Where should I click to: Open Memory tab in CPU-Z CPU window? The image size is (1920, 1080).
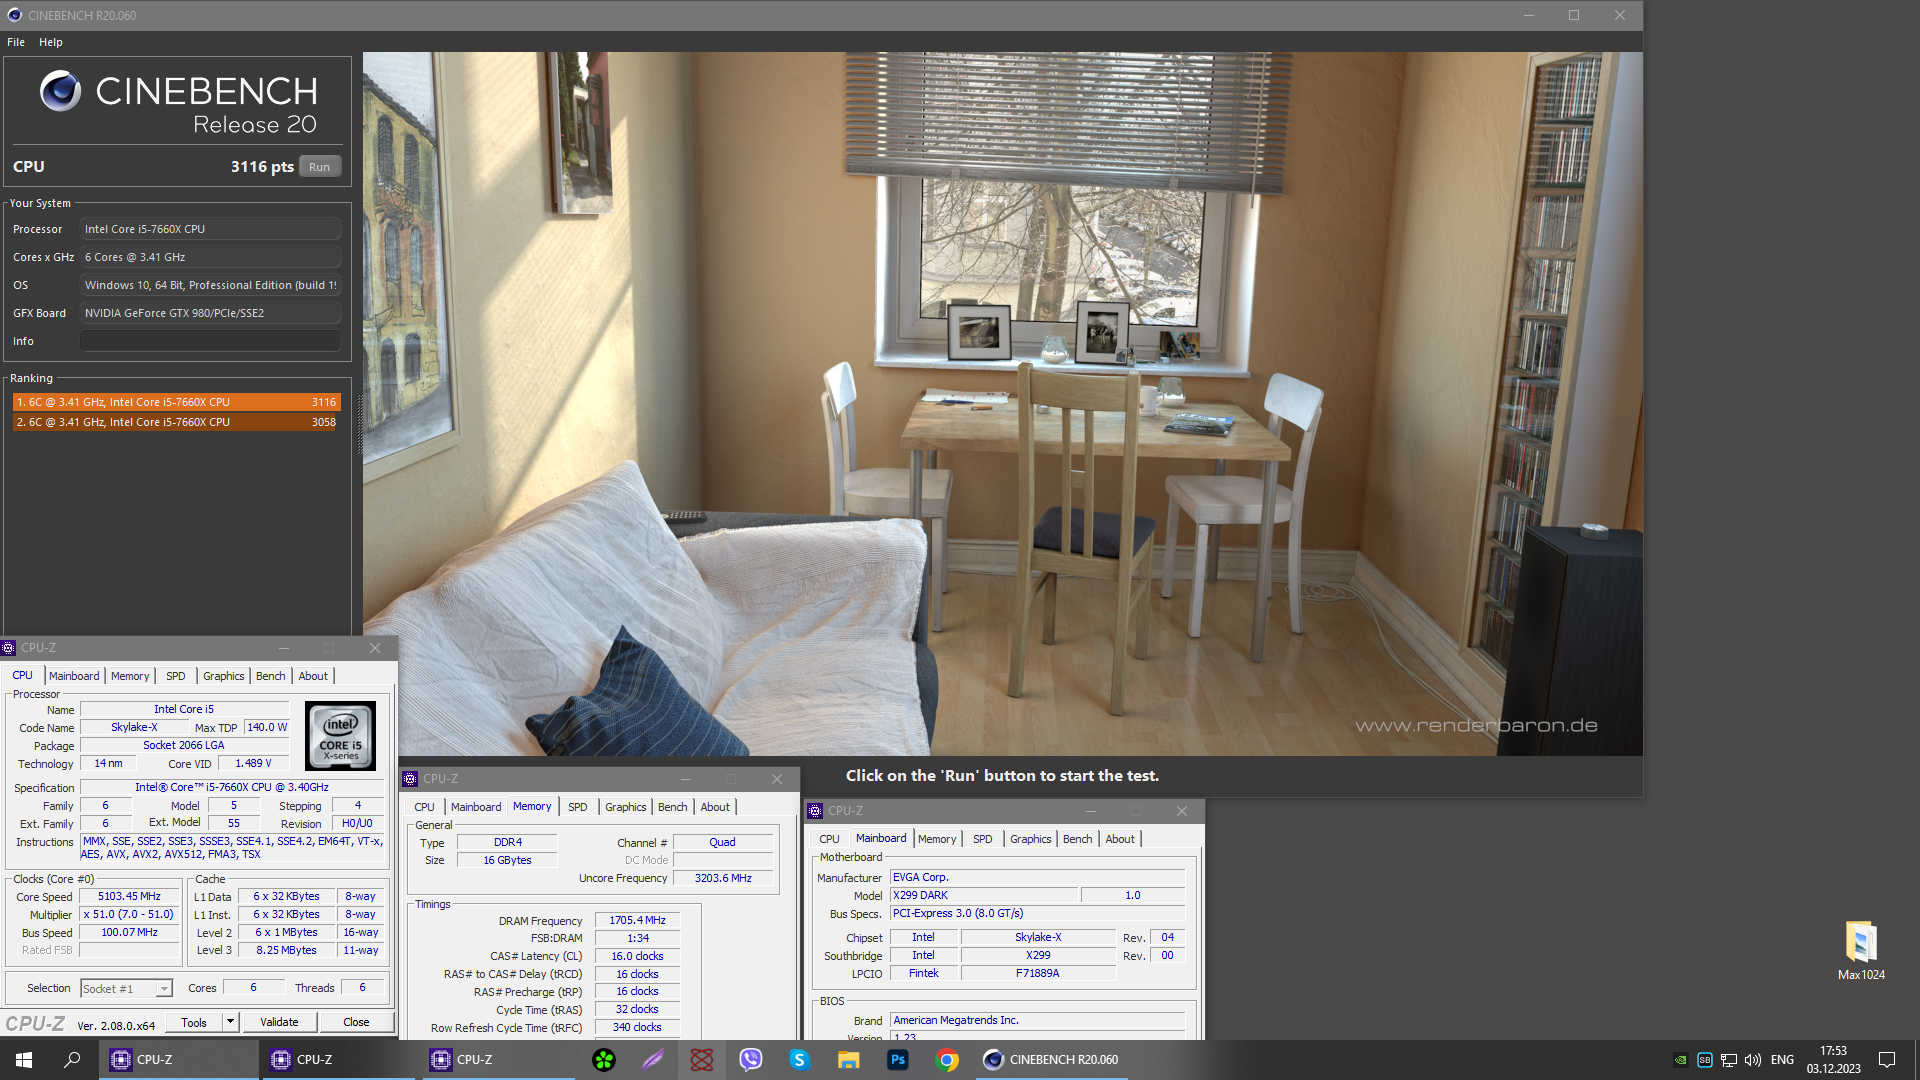[130, 676]
